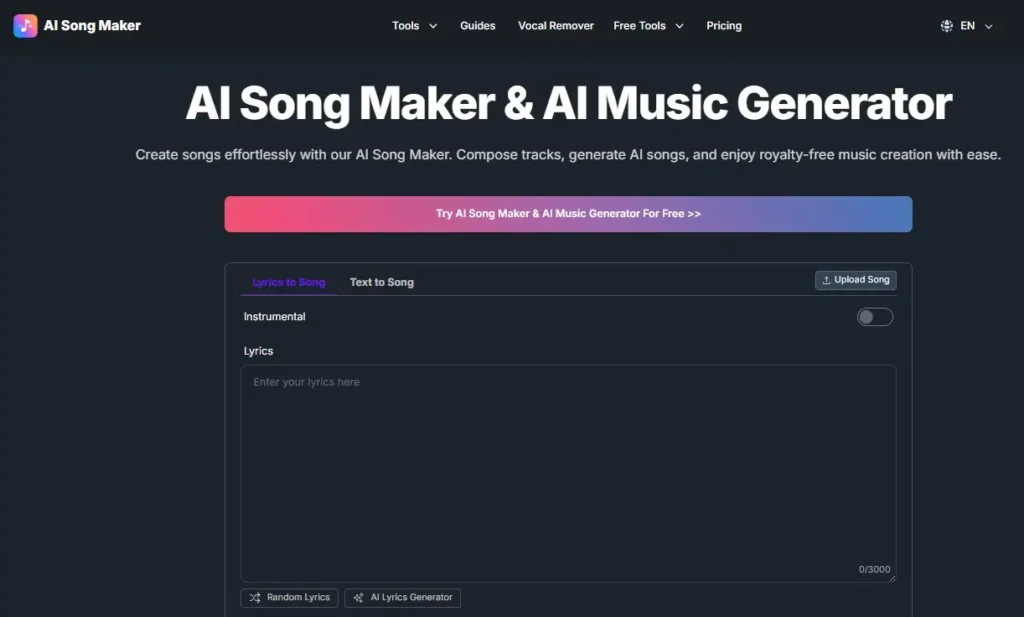Toggle the Instrumental switch on
Viewport: 1024px width, 617px height.
pyautogui.click(x=874, y=316)
